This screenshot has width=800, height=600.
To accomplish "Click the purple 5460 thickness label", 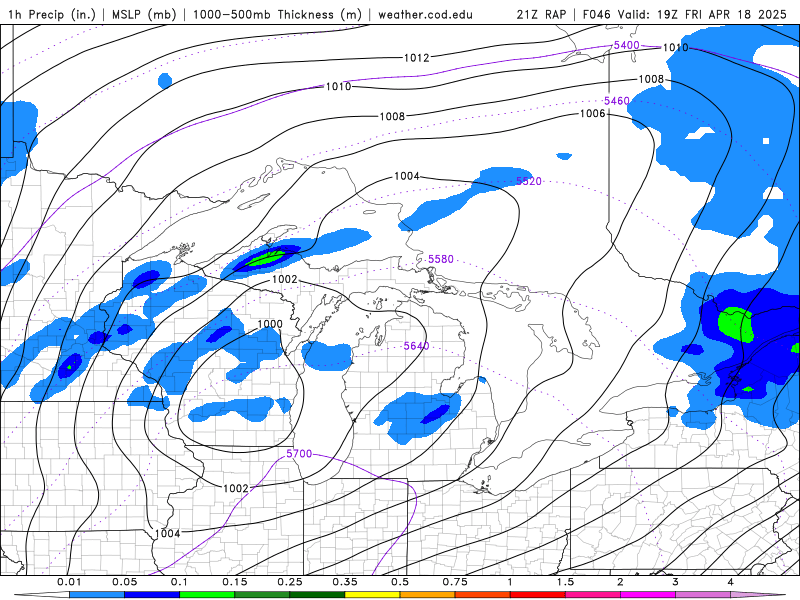I will [616, 101].
